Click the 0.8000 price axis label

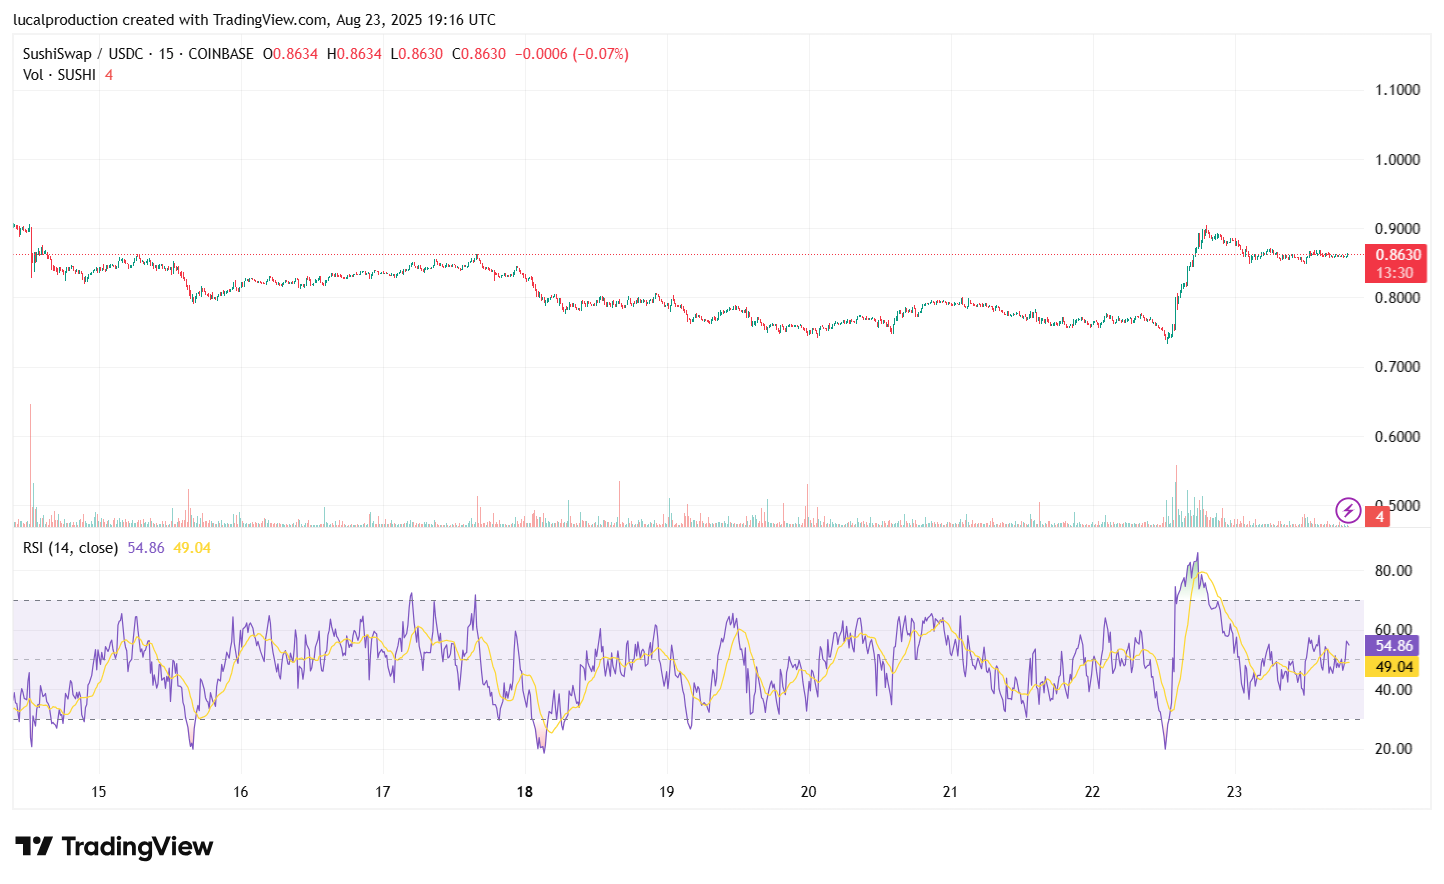[1397, 298]
